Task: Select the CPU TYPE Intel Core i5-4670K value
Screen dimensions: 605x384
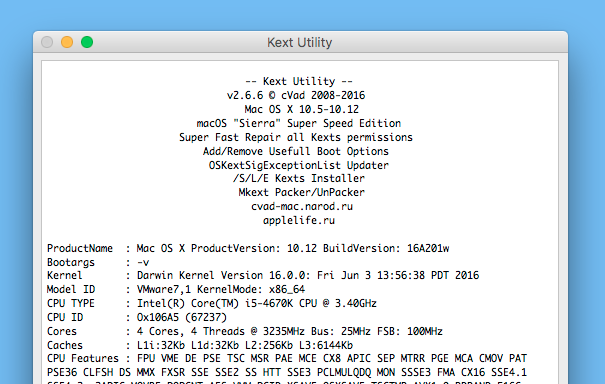Action: [x=257, y=303]
